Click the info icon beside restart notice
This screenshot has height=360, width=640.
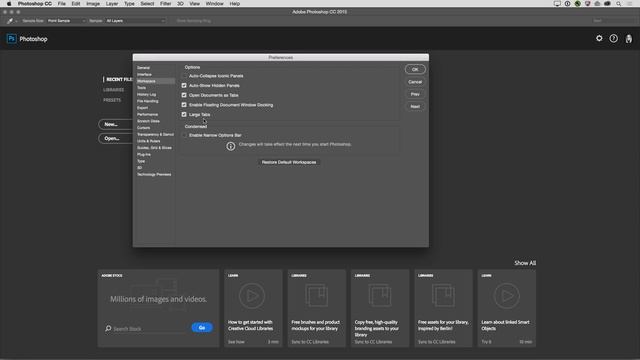(x=231, y=146)
